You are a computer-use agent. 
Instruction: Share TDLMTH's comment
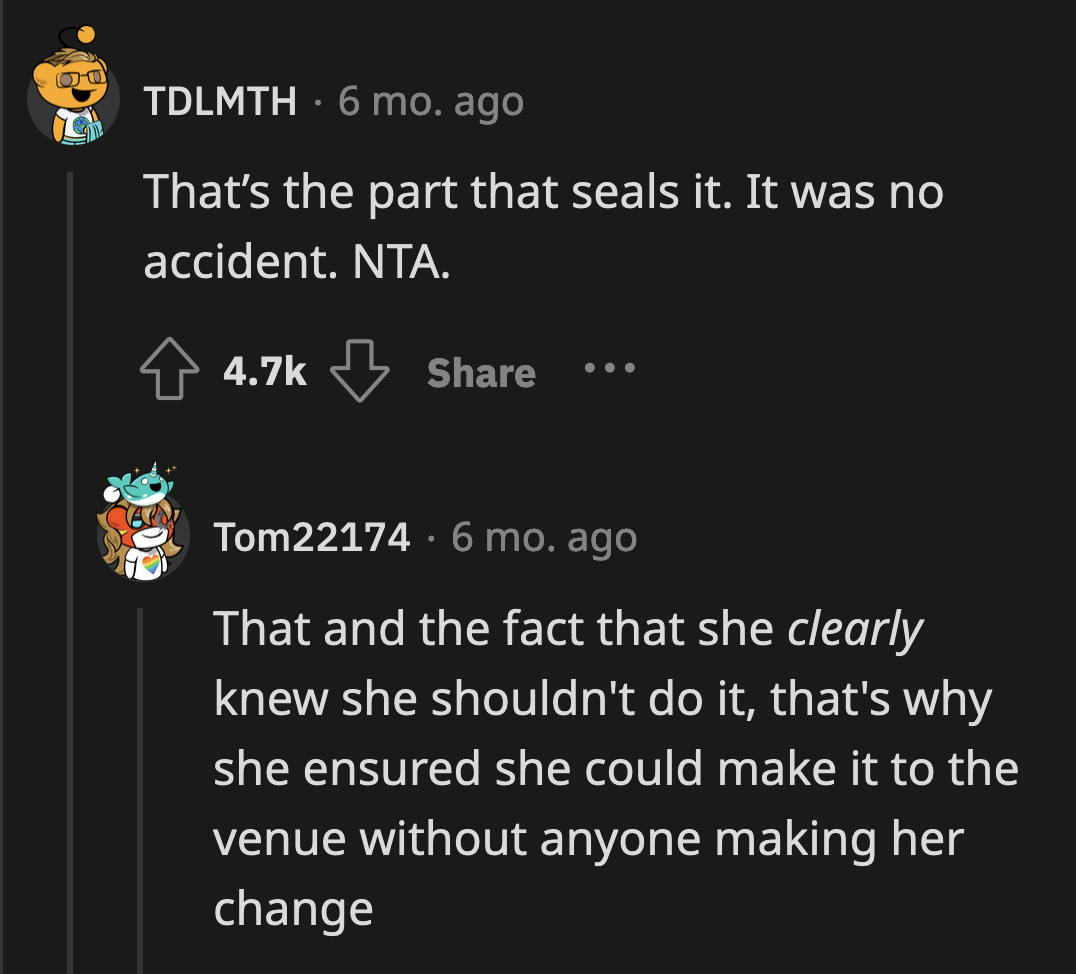481,373
